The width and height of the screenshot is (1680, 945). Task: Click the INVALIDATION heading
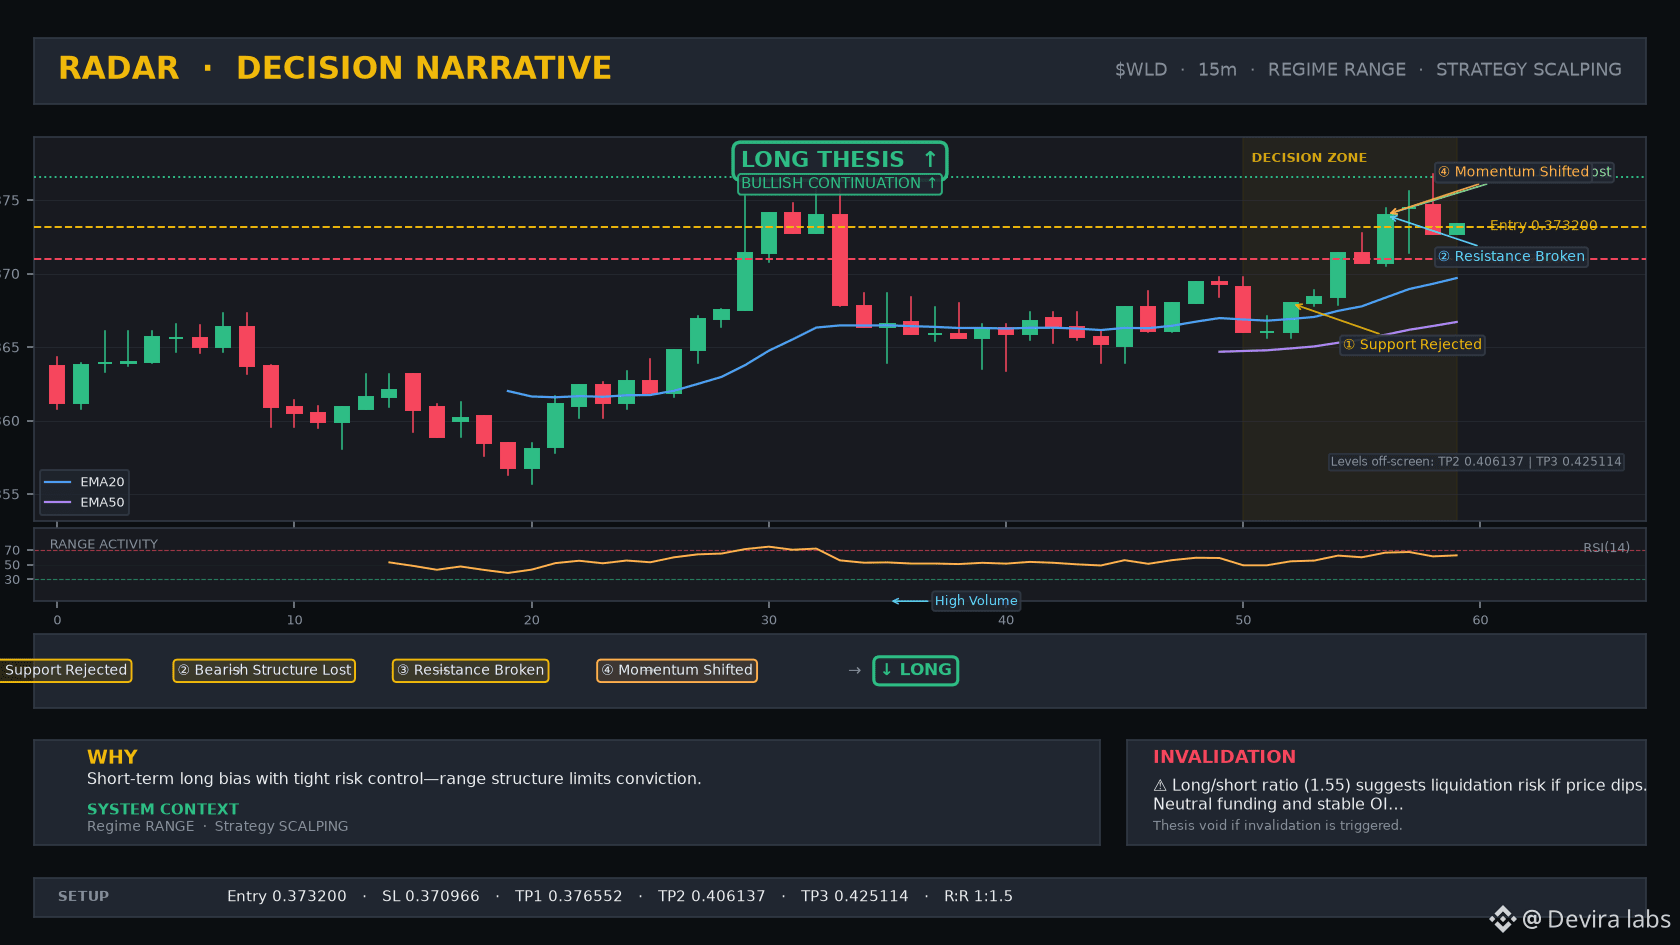1224,757
